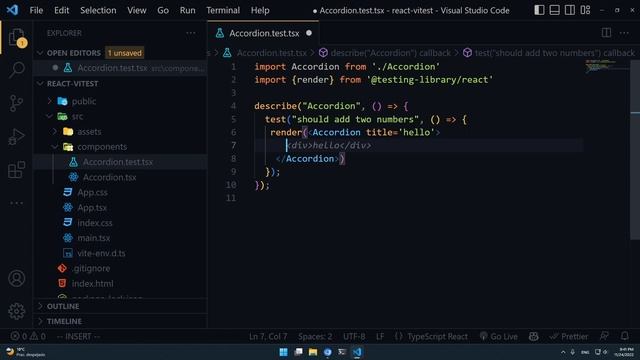This screenshot has width=640, height=360.
Task: Open the Source Control view
Action: tap(17, 103)
